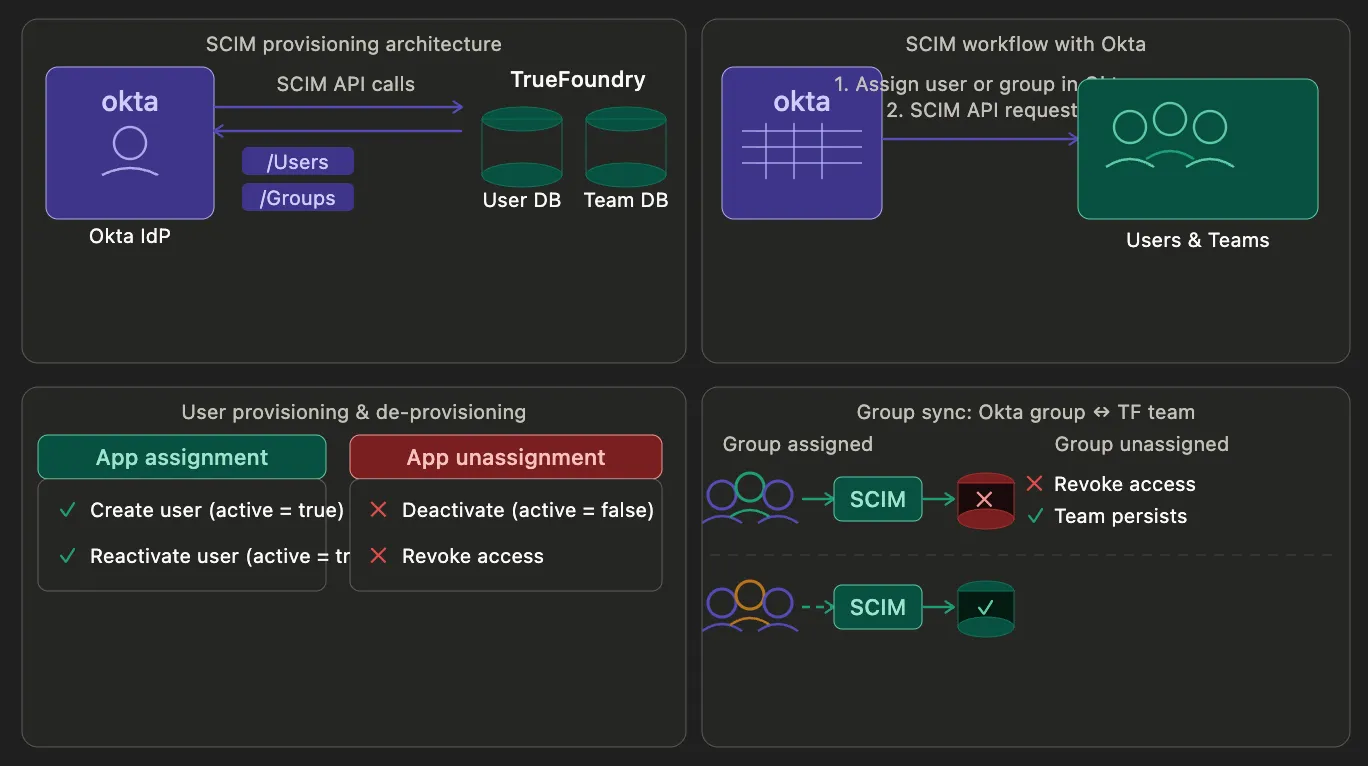Click the SCIM API calls label
Viewport: 1368px width, 766px height.
click(x=346, y=84)
